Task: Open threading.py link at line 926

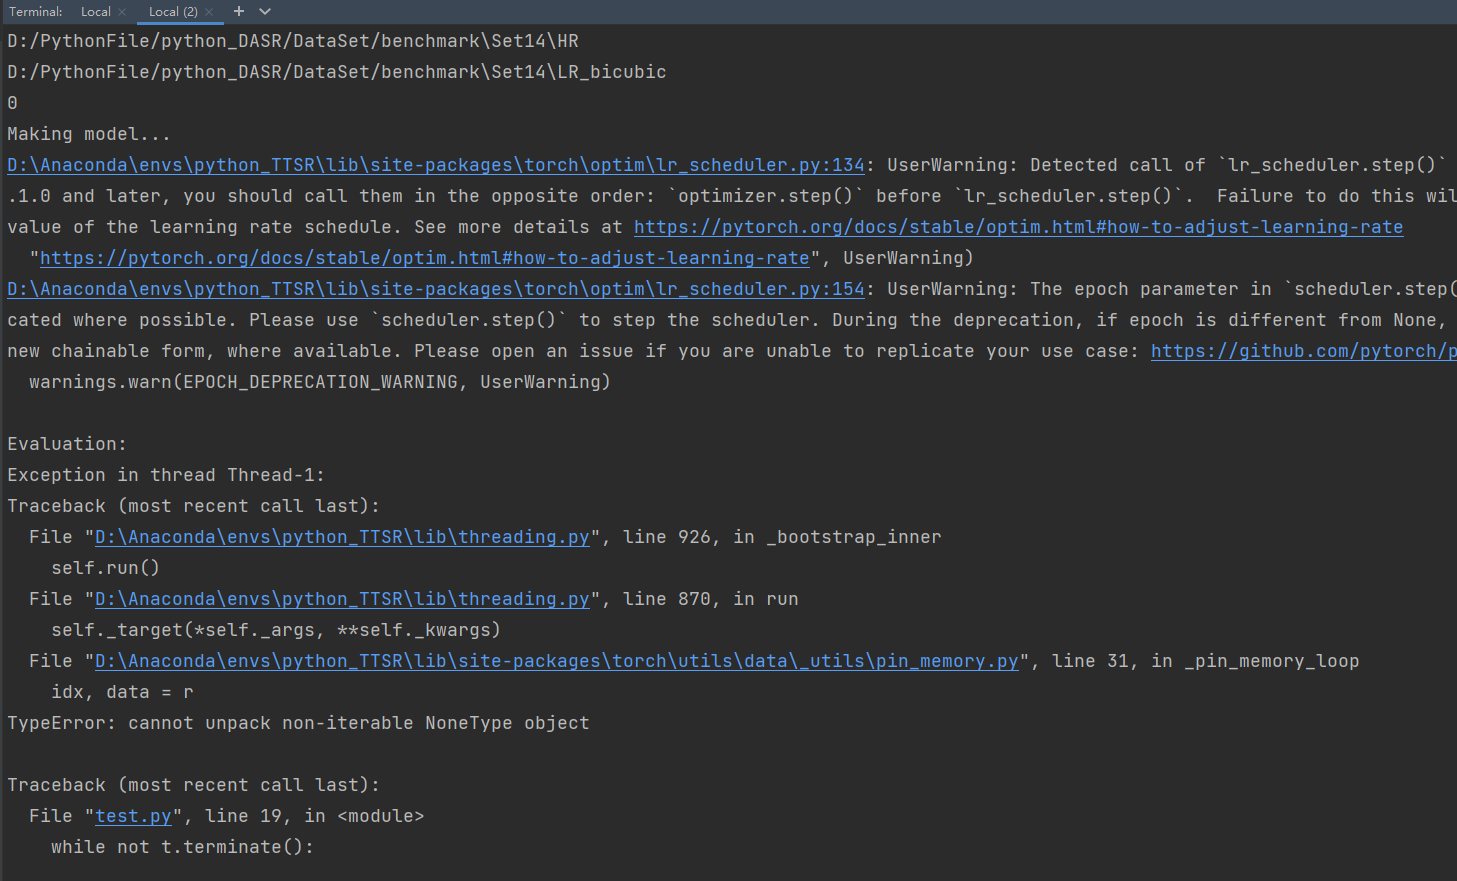Action: [342, 537]
